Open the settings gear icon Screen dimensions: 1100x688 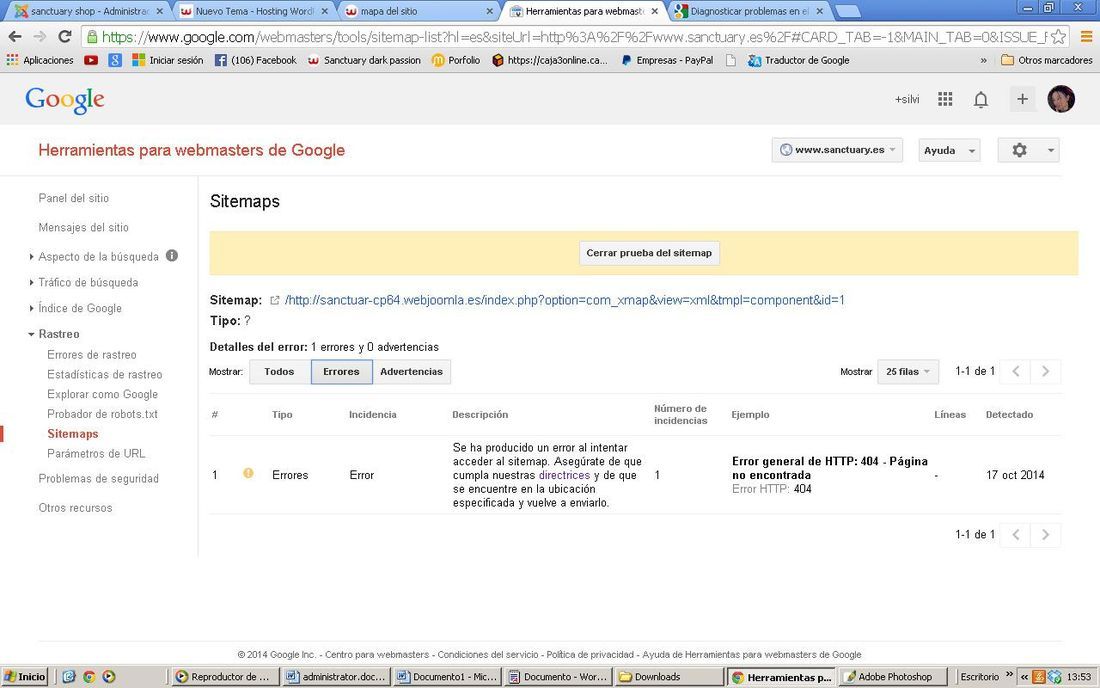tap(1019, 150)
